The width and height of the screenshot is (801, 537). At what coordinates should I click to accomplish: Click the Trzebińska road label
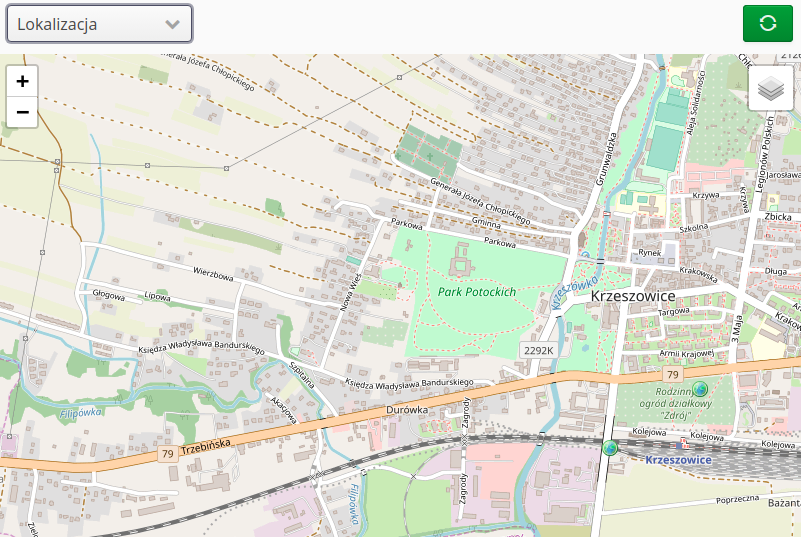tap(206, 443)
